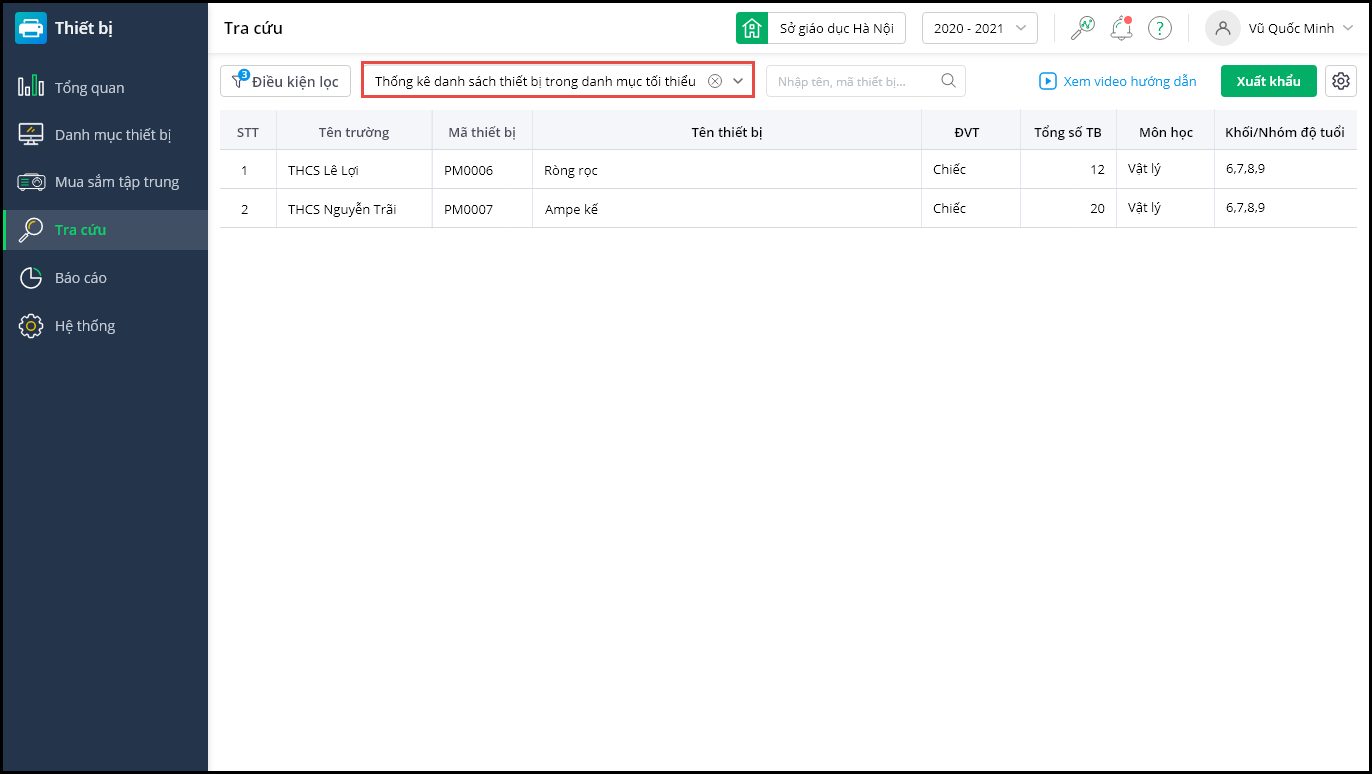Open the search analytics icon in header
Viewport: 1372px width, 774px height.
pyautogui.click(x=1082, y=28)
